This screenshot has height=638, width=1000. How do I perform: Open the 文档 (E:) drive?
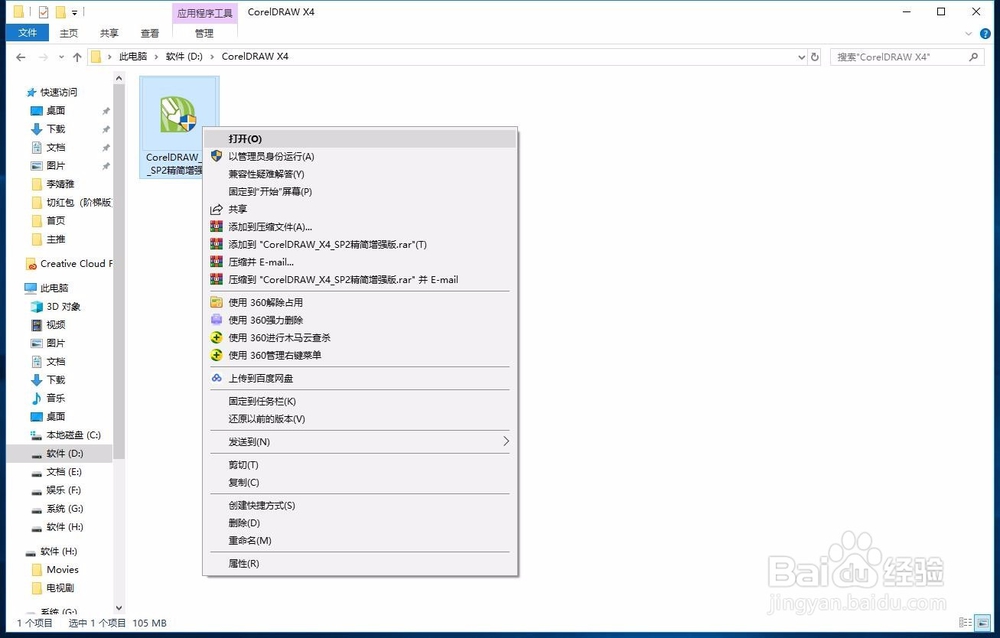pyautogui.click(x=57, y=472)
